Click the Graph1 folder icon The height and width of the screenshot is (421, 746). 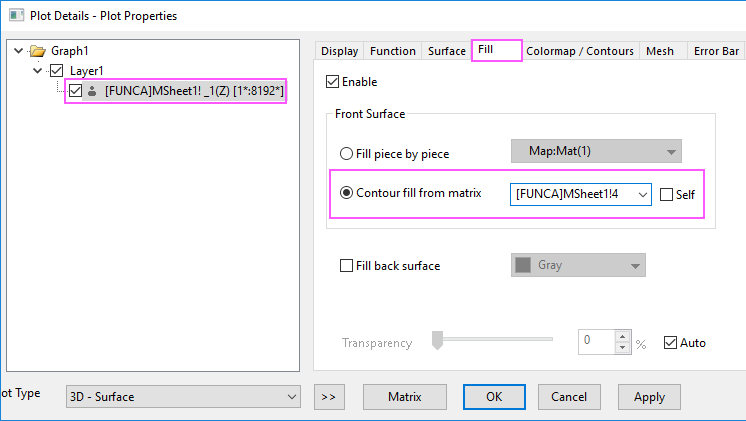pyautogui.click(x=37, y=51)
